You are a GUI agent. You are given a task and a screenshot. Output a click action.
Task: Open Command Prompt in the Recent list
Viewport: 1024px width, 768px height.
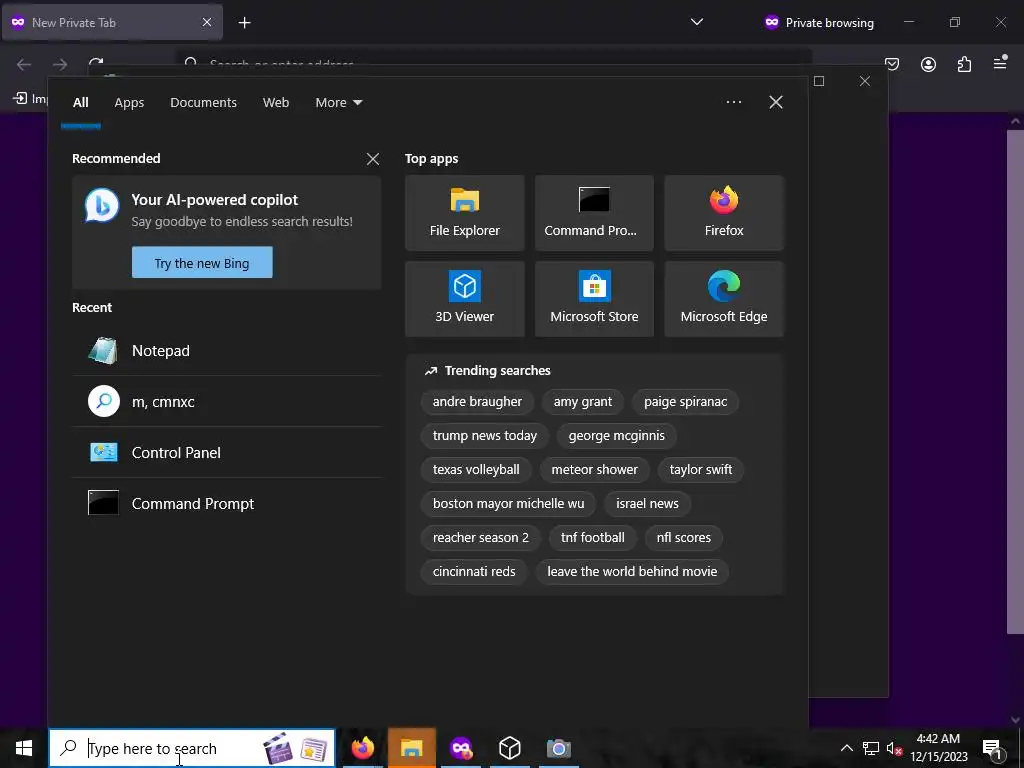[227, 504]
